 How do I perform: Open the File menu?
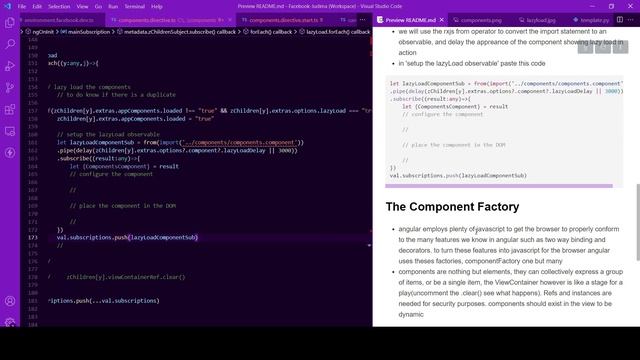click(22, 7)
